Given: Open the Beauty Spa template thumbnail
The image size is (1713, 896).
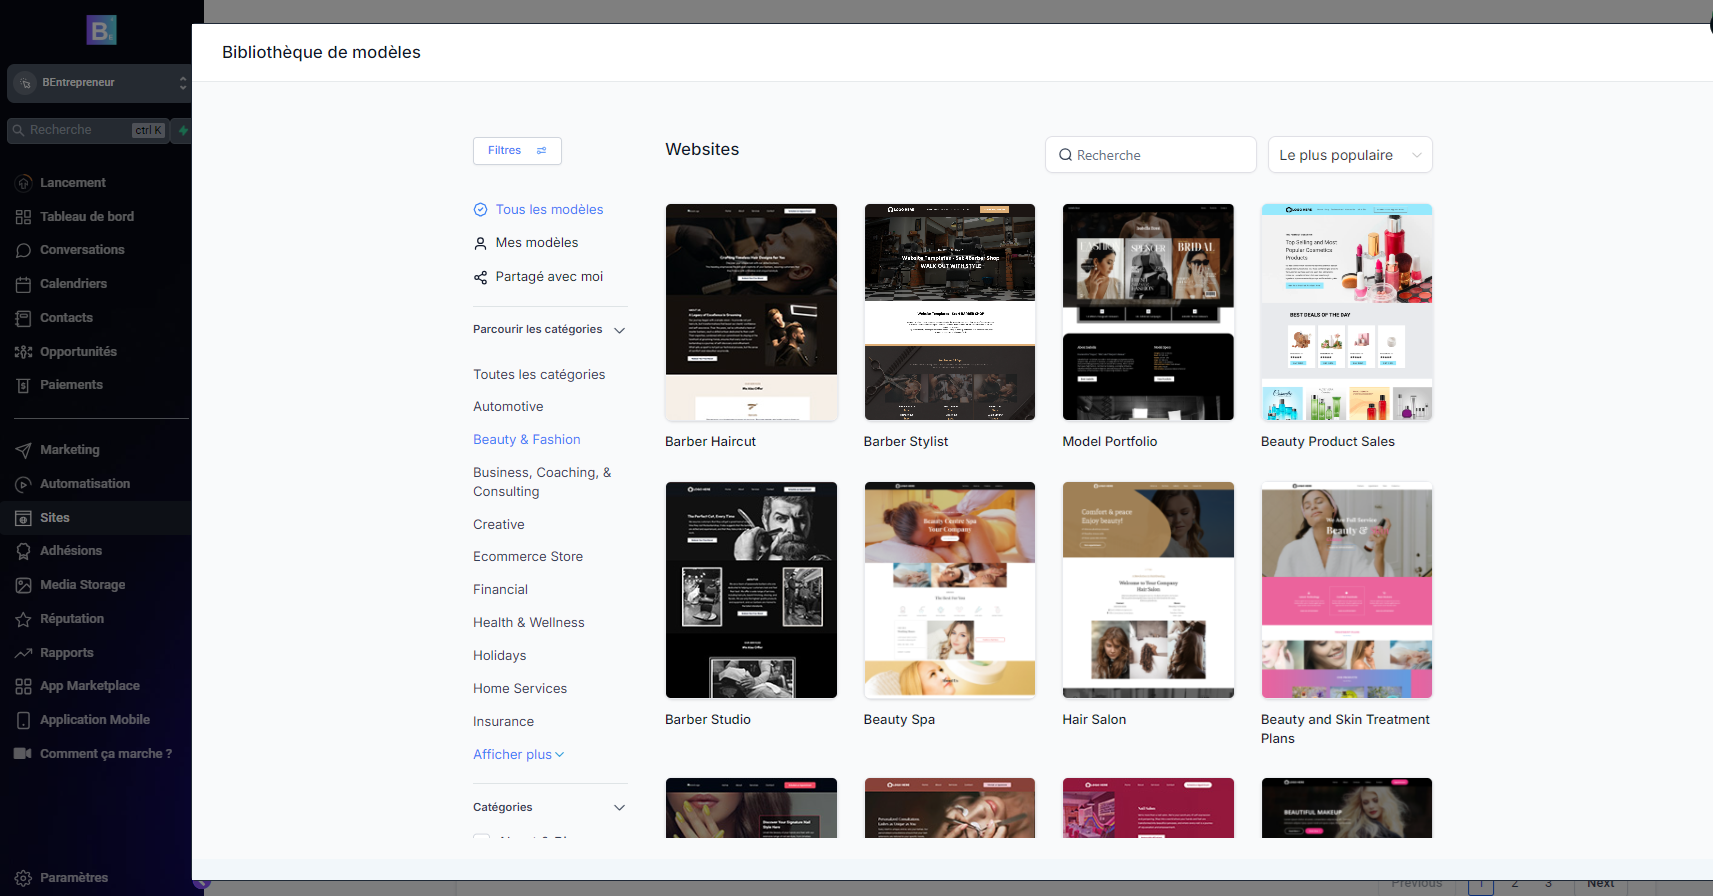Looking at the screenshot, I should 950,590.
